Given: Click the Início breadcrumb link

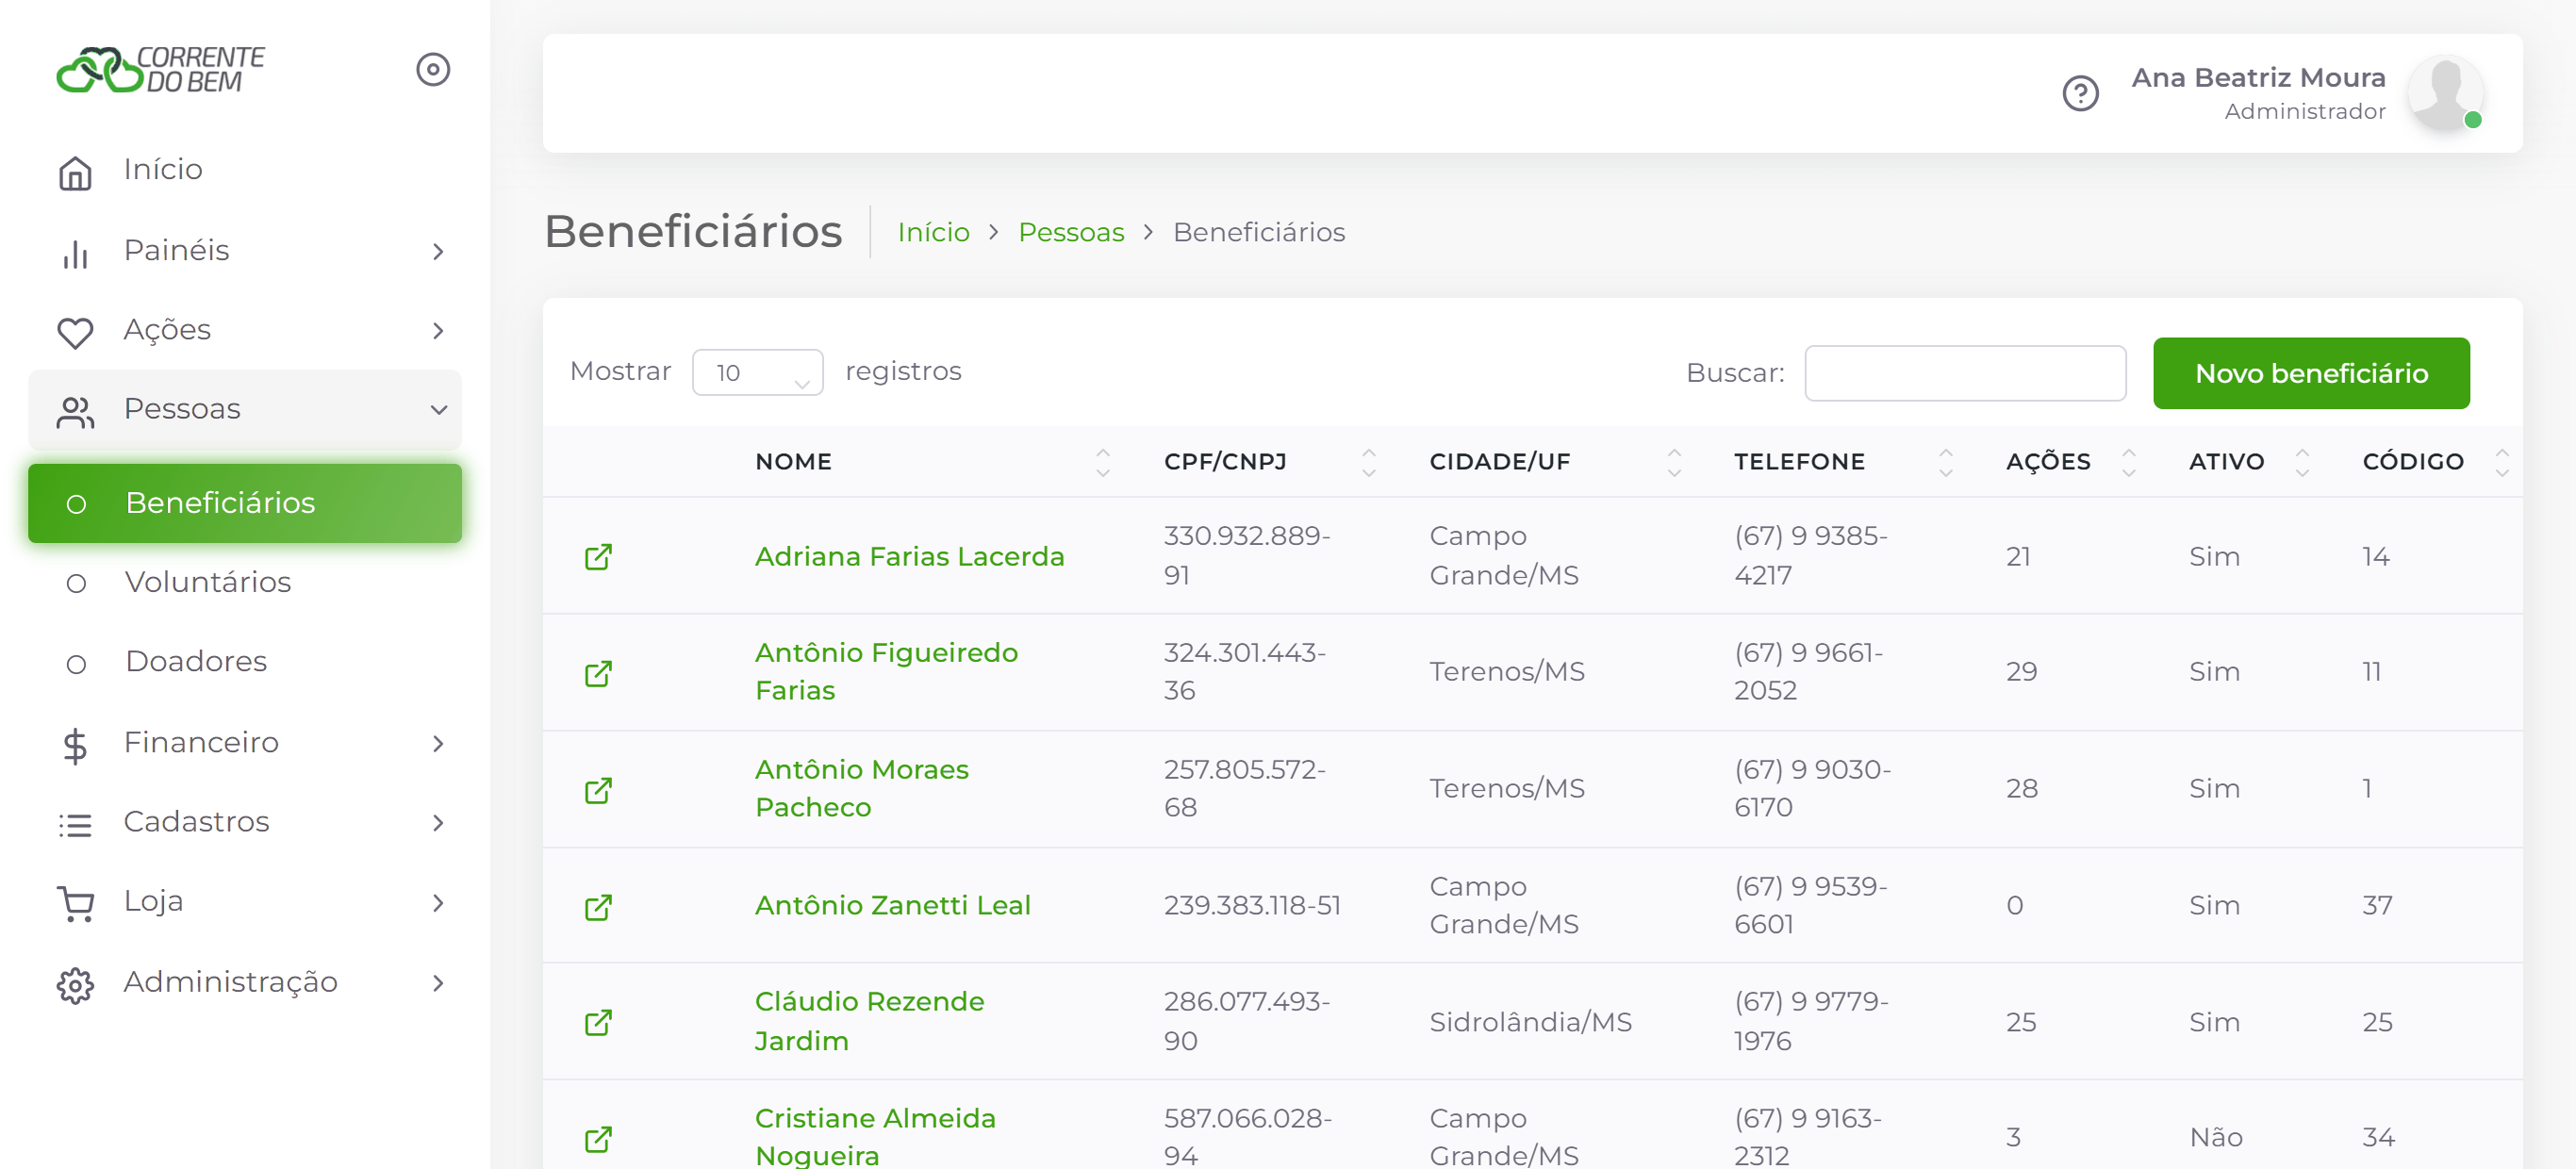Looking at the screenshot, I should pos(933,232).
